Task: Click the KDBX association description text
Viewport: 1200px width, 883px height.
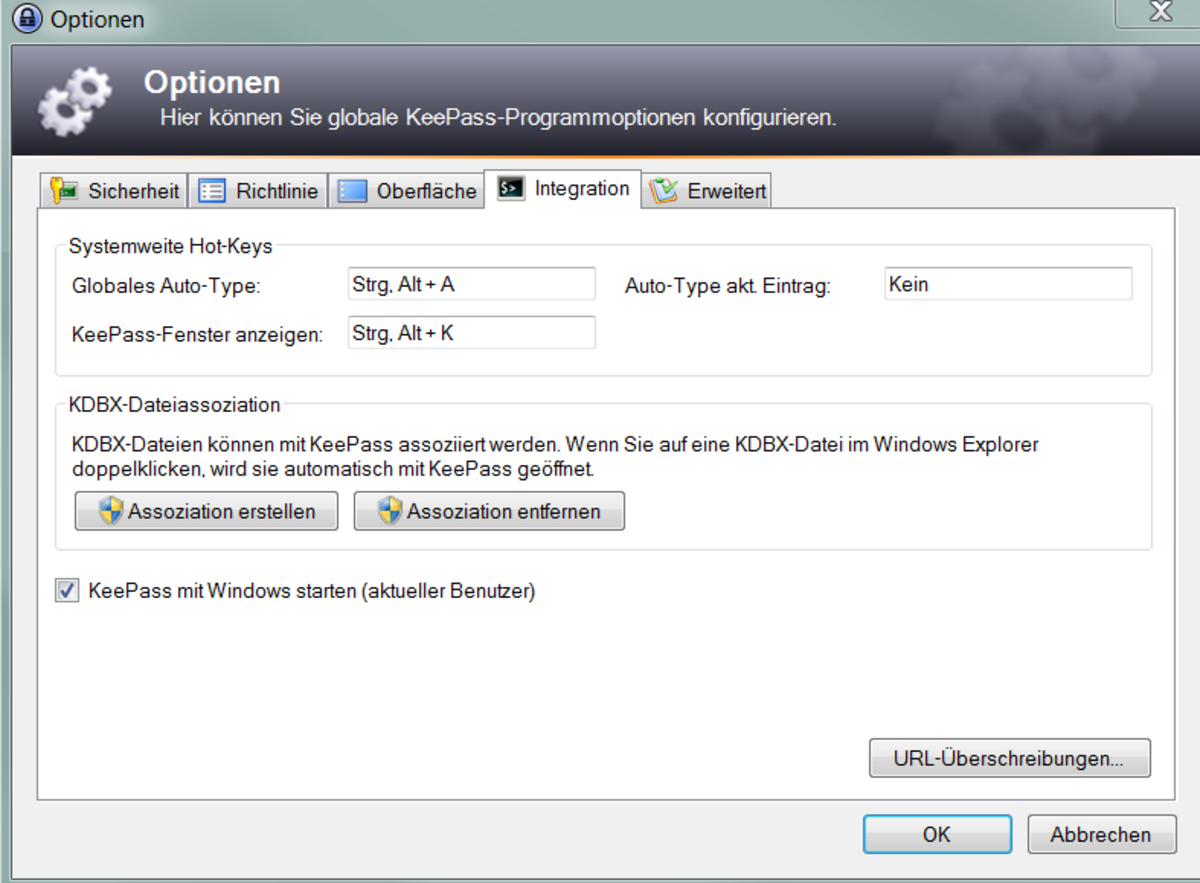Action: coord(555,456)
